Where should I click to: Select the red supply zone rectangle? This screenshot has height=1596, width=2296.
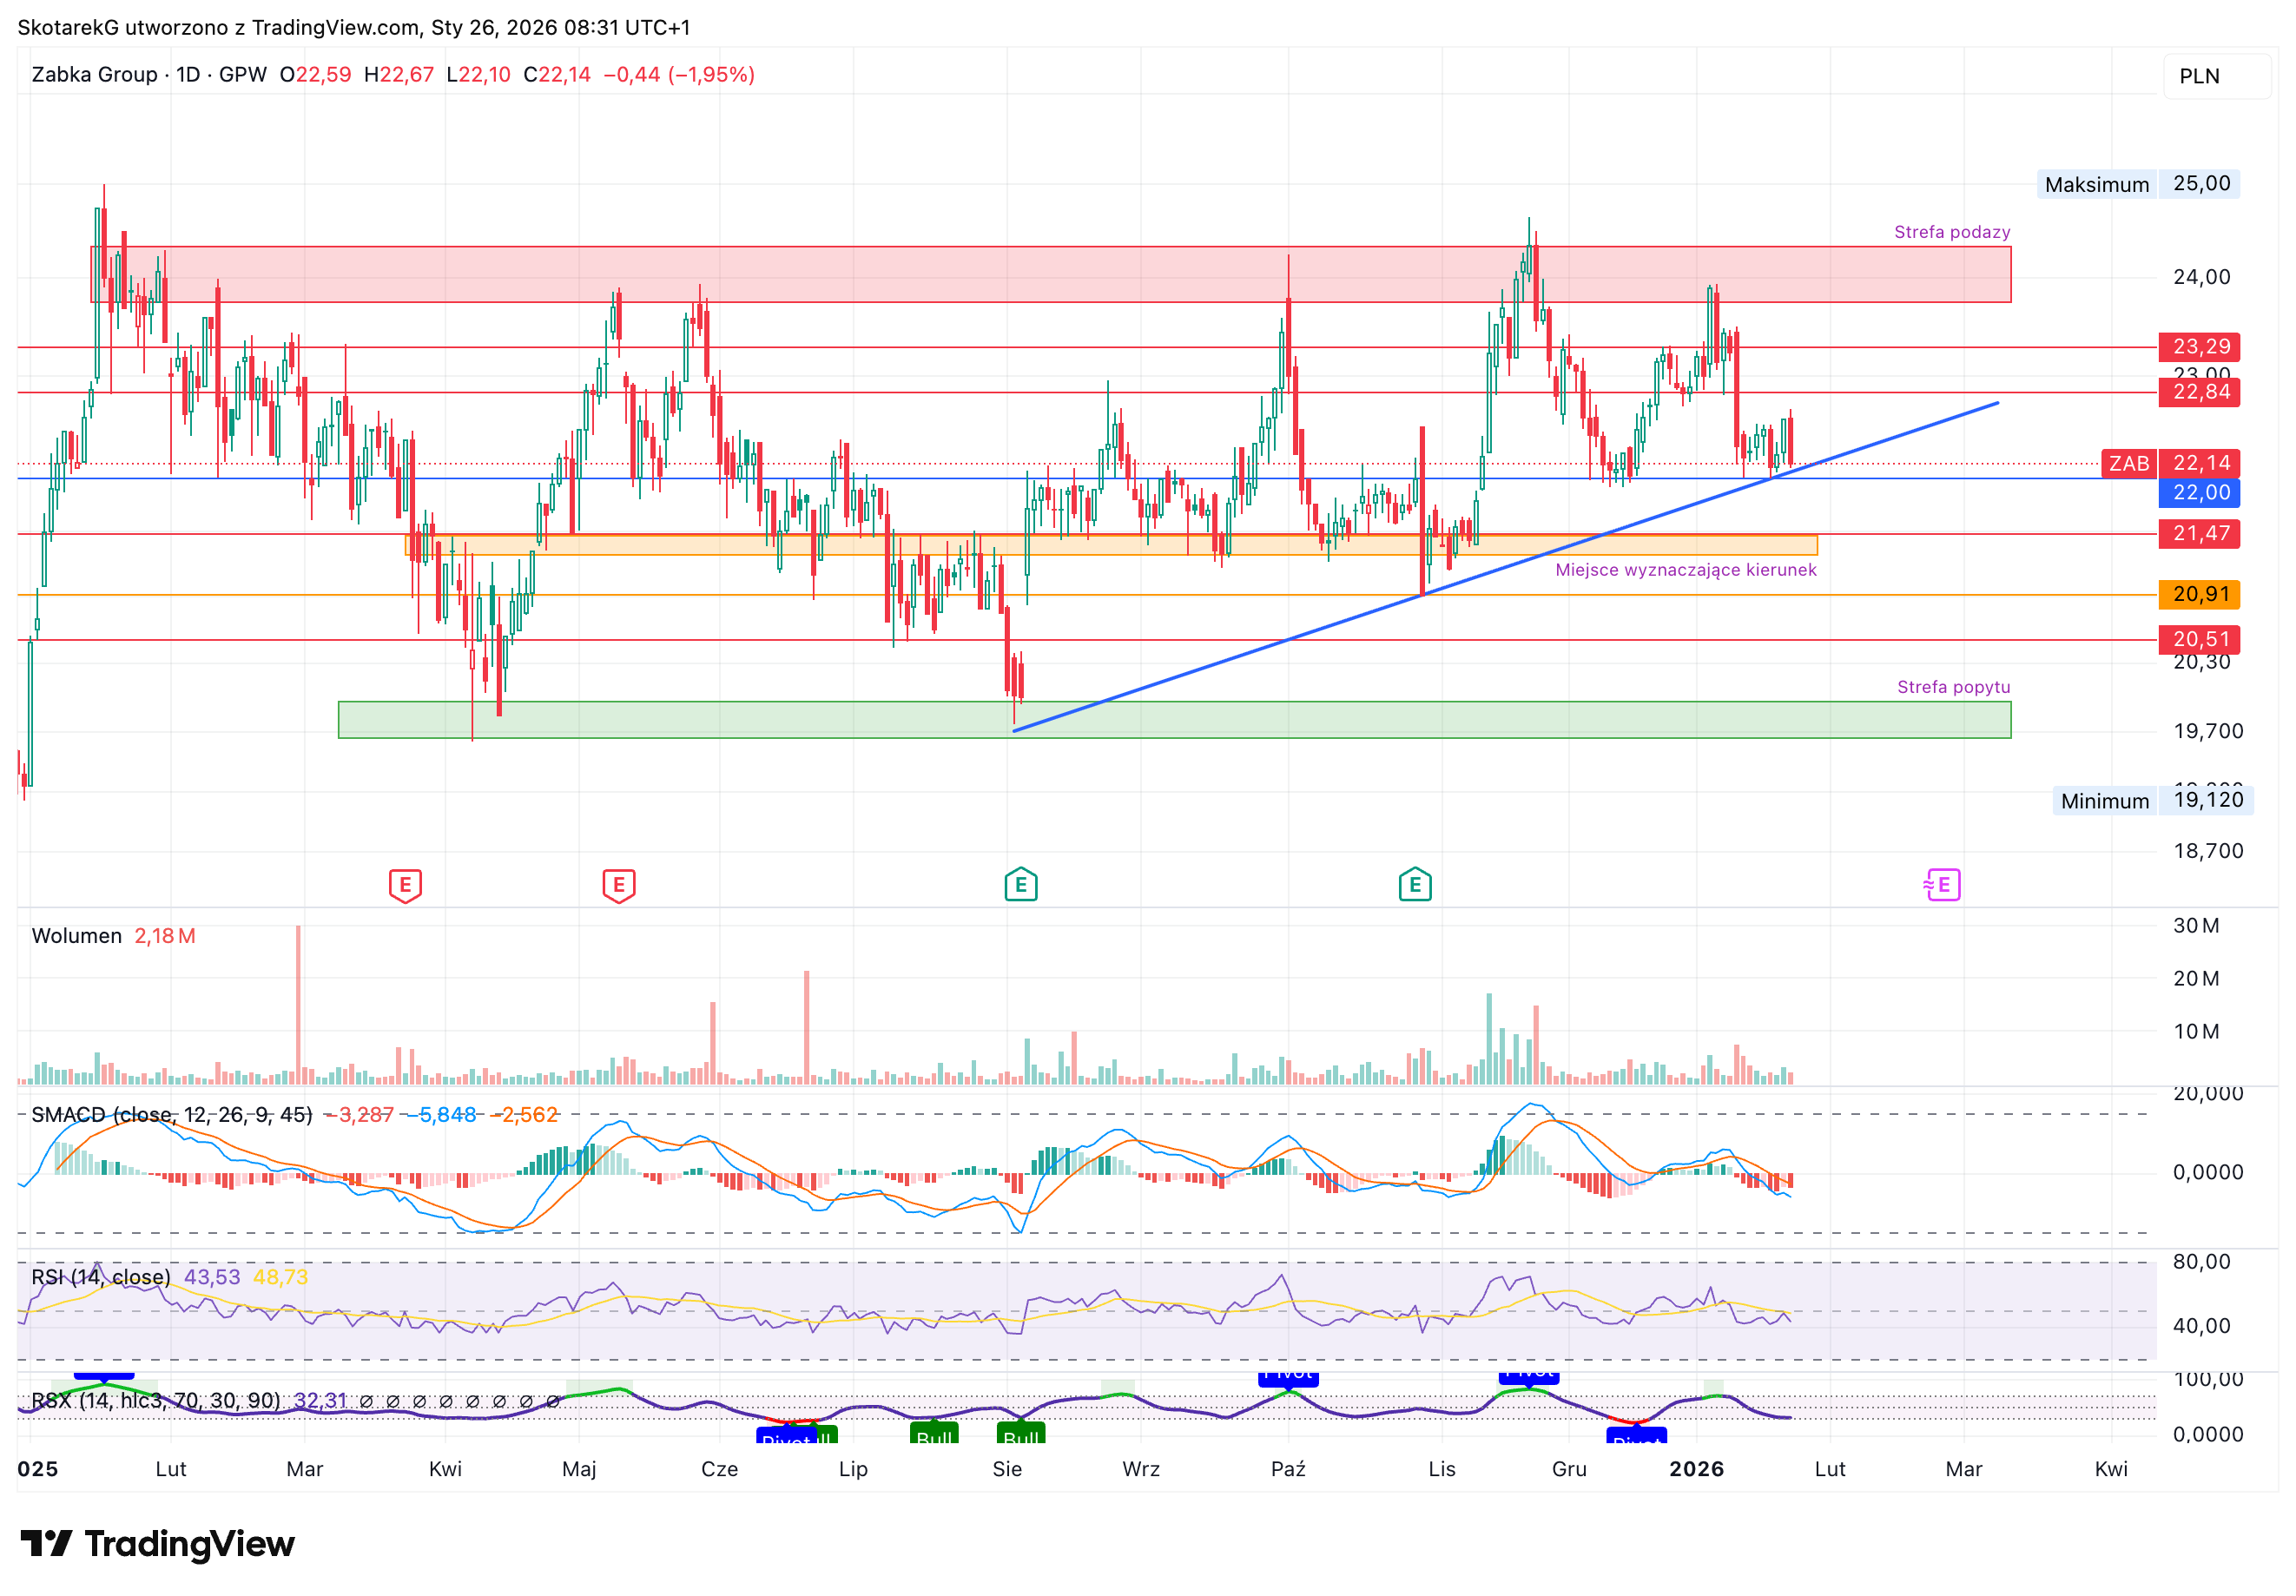pyautogui.click(x=1050, y=274)
